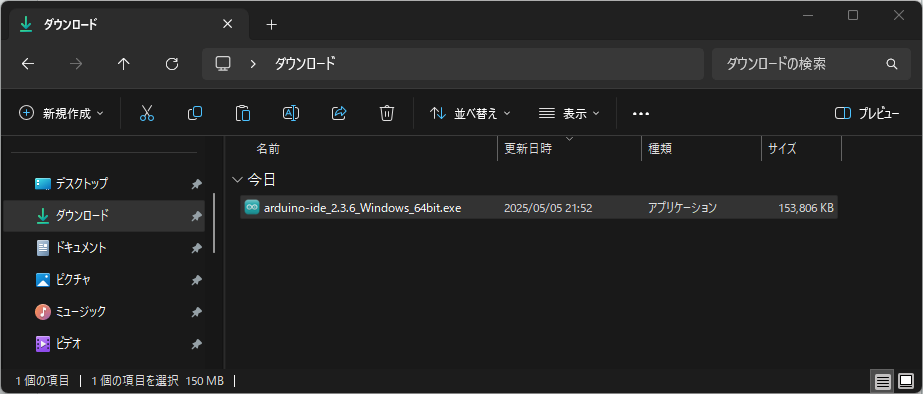
Task: Click the pin icon next to ミュージック
Action: [197, 312]
